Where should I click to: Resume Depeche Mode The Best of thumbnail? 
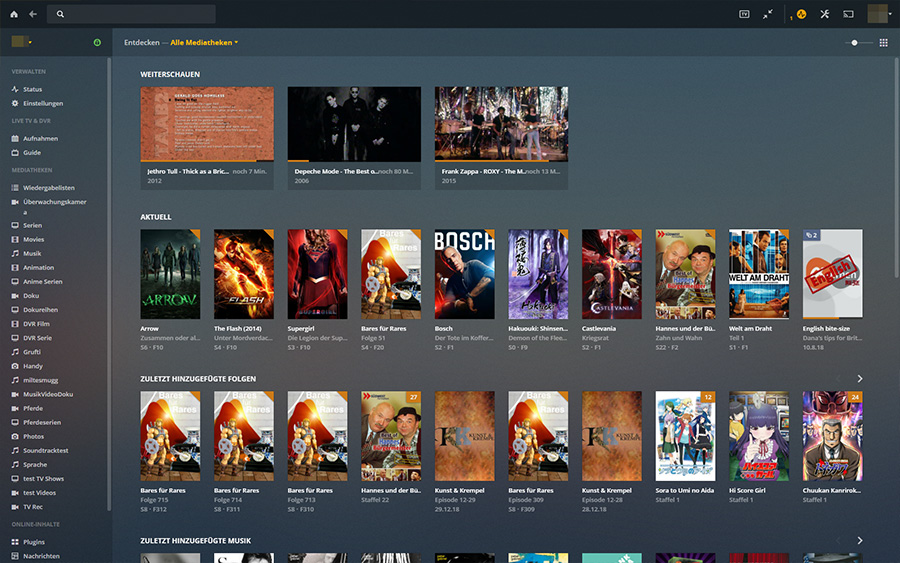(354, 124)
